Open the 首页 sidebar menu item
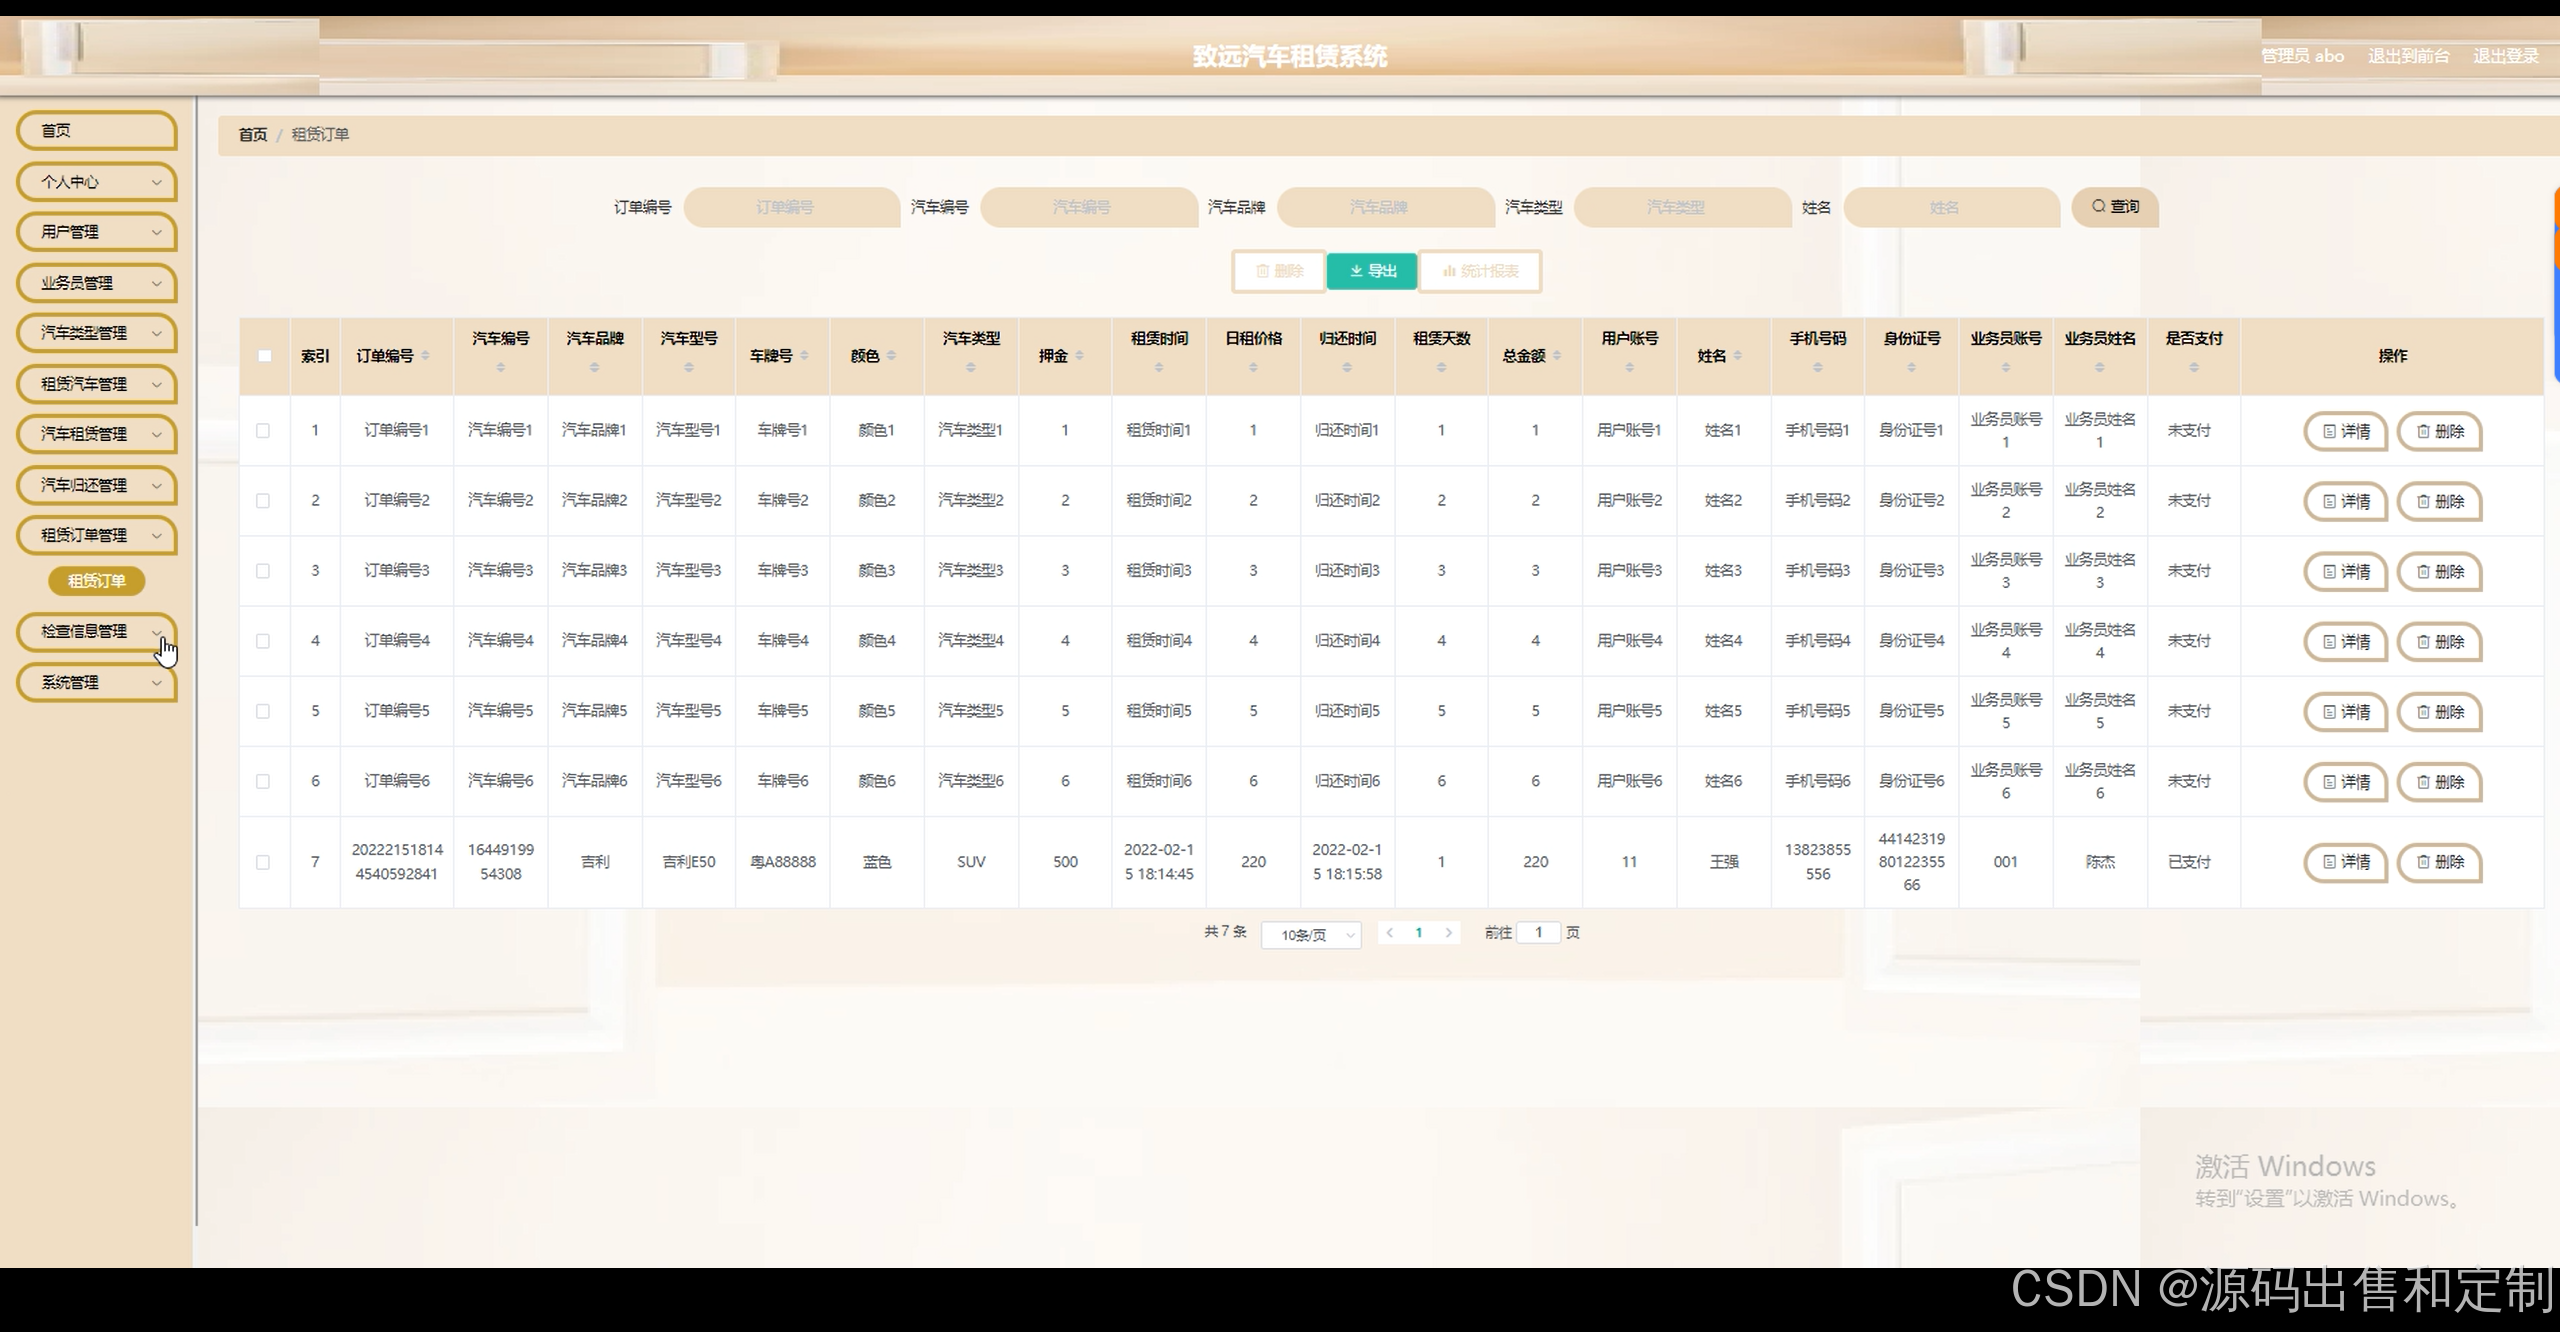The image size is (2560, 1332). 97,131
